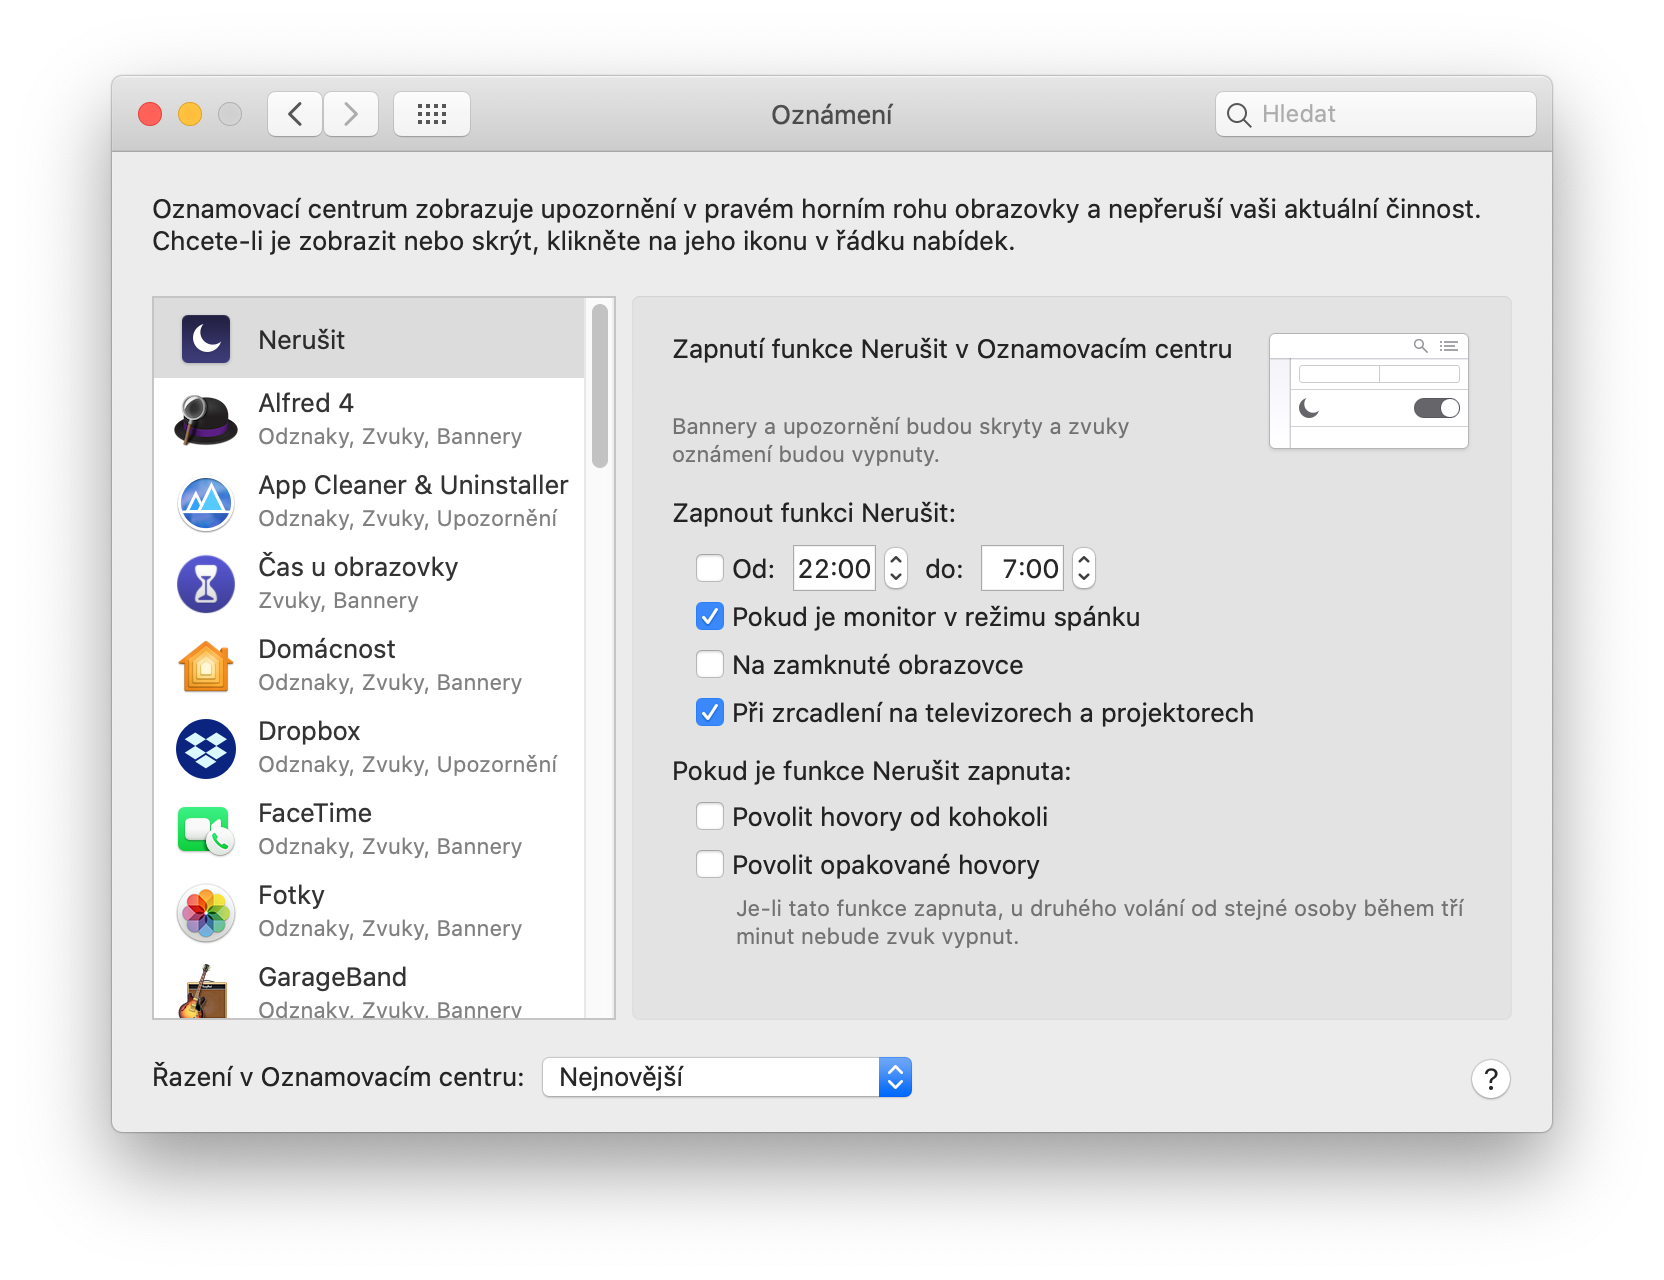Enable Povolit opakované hovory
Viewport: 1664px width, 1280px height.
point(710,864)
